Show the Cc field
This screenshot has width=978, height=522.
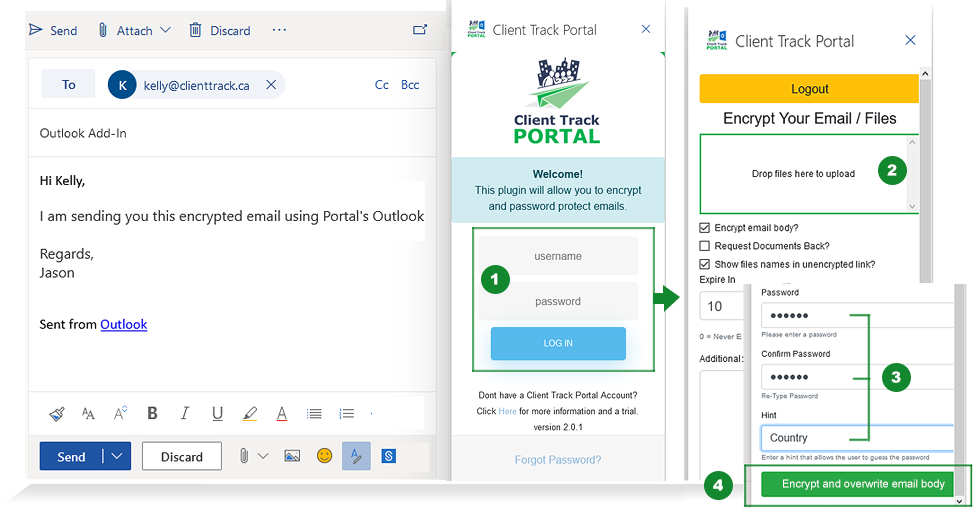click(382, 85)
